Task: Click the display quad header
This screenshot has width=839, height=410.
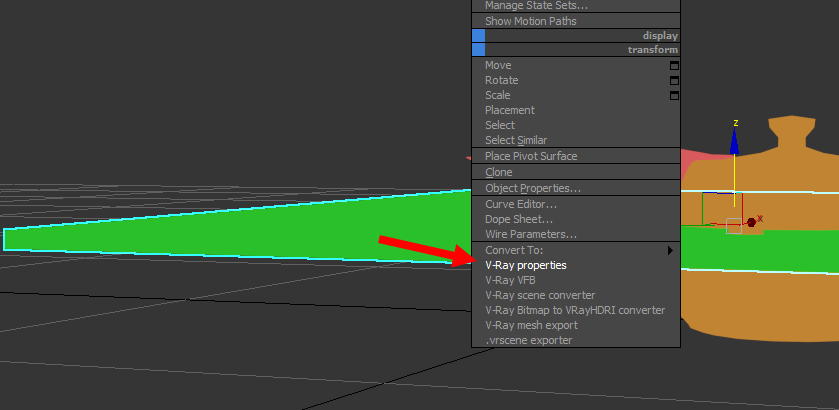Action: [x=576, y=36]
